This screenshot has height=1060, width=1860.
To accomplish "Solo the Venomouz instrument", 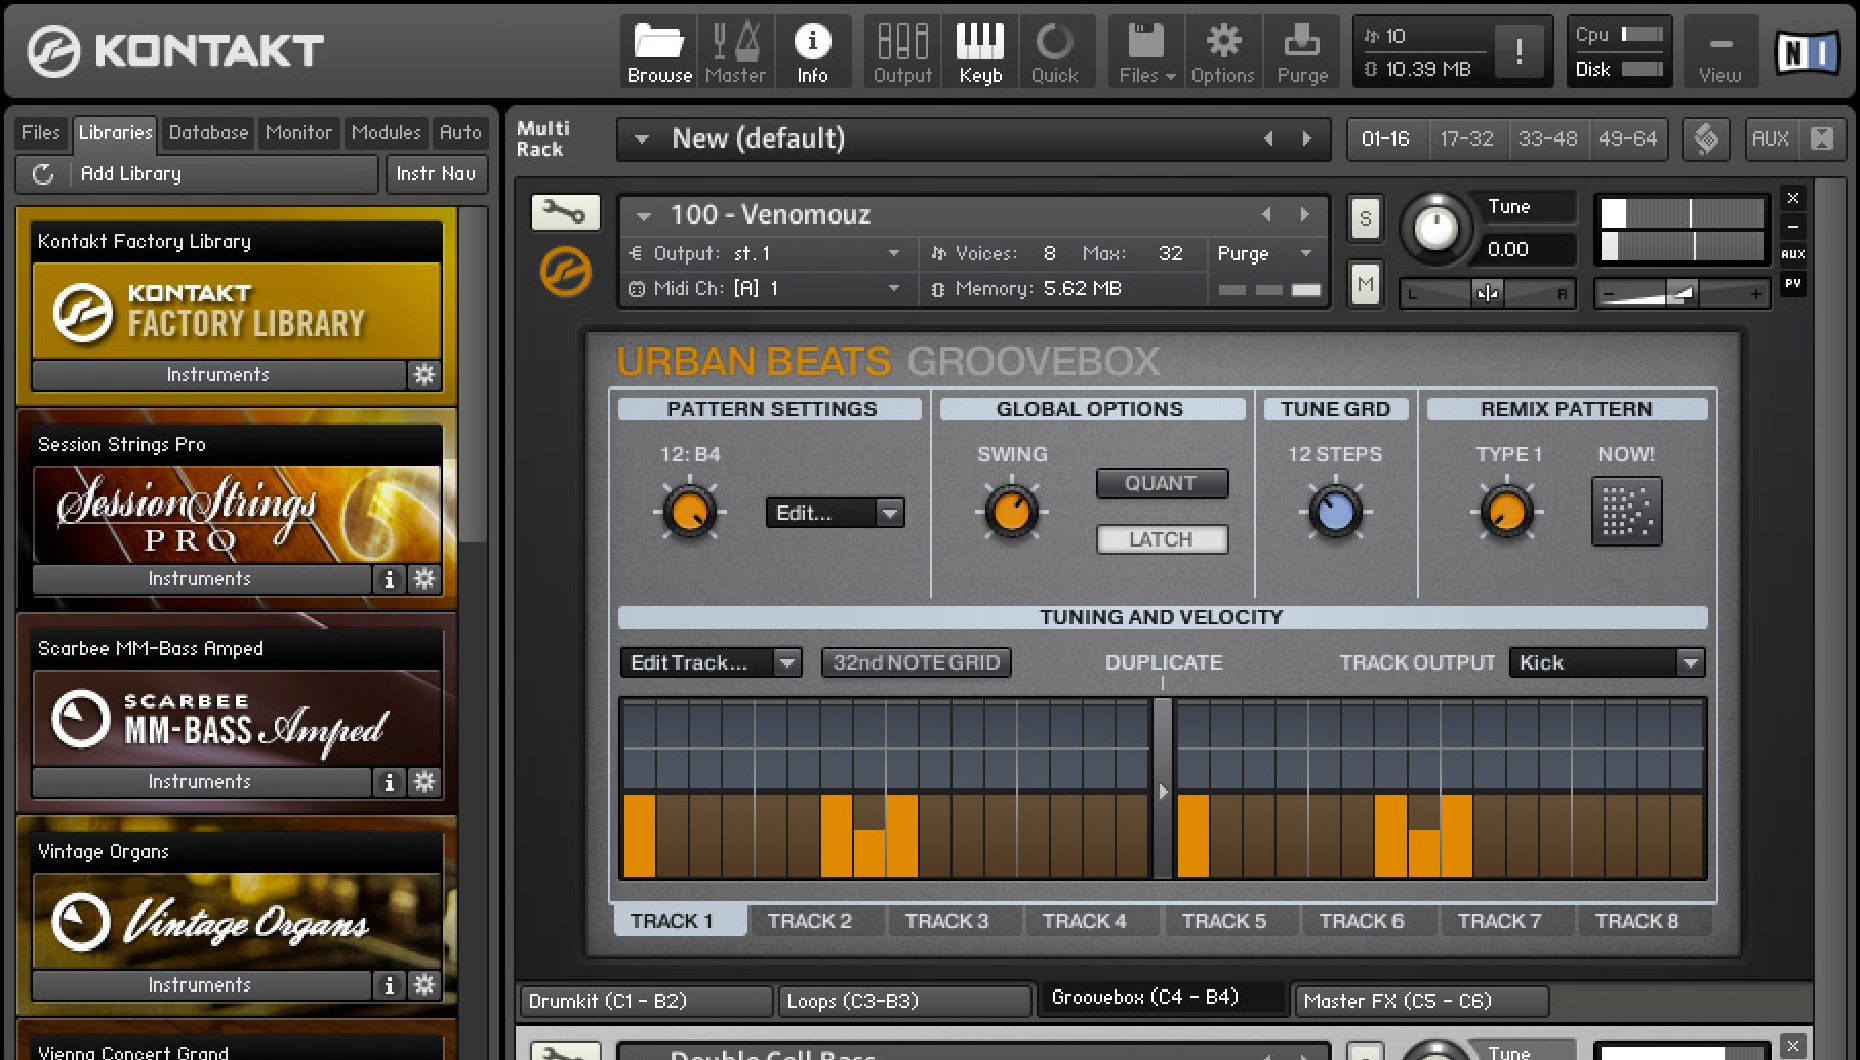I will pos(1365,218).
